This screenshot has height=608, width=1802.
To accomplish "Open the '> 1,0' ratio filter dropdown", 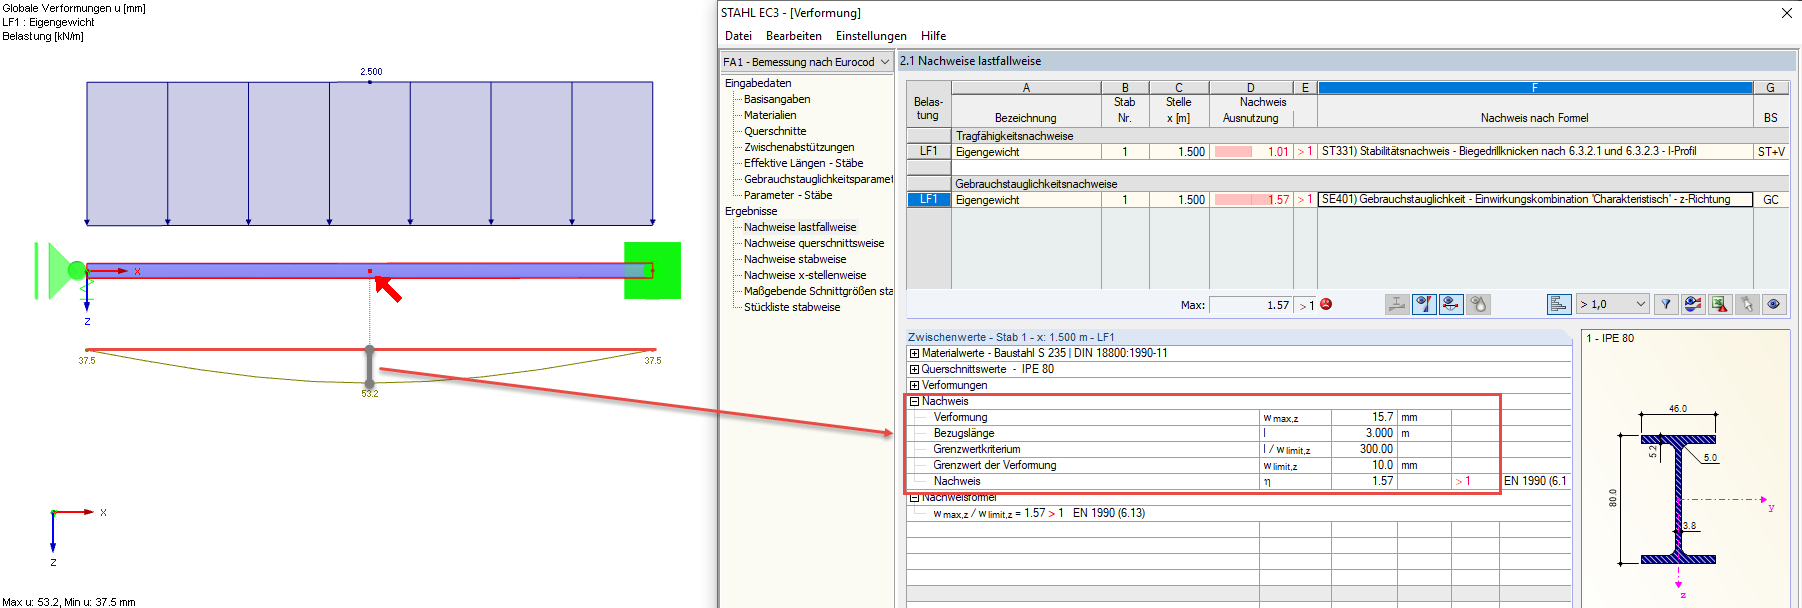I will (1612, 304).
